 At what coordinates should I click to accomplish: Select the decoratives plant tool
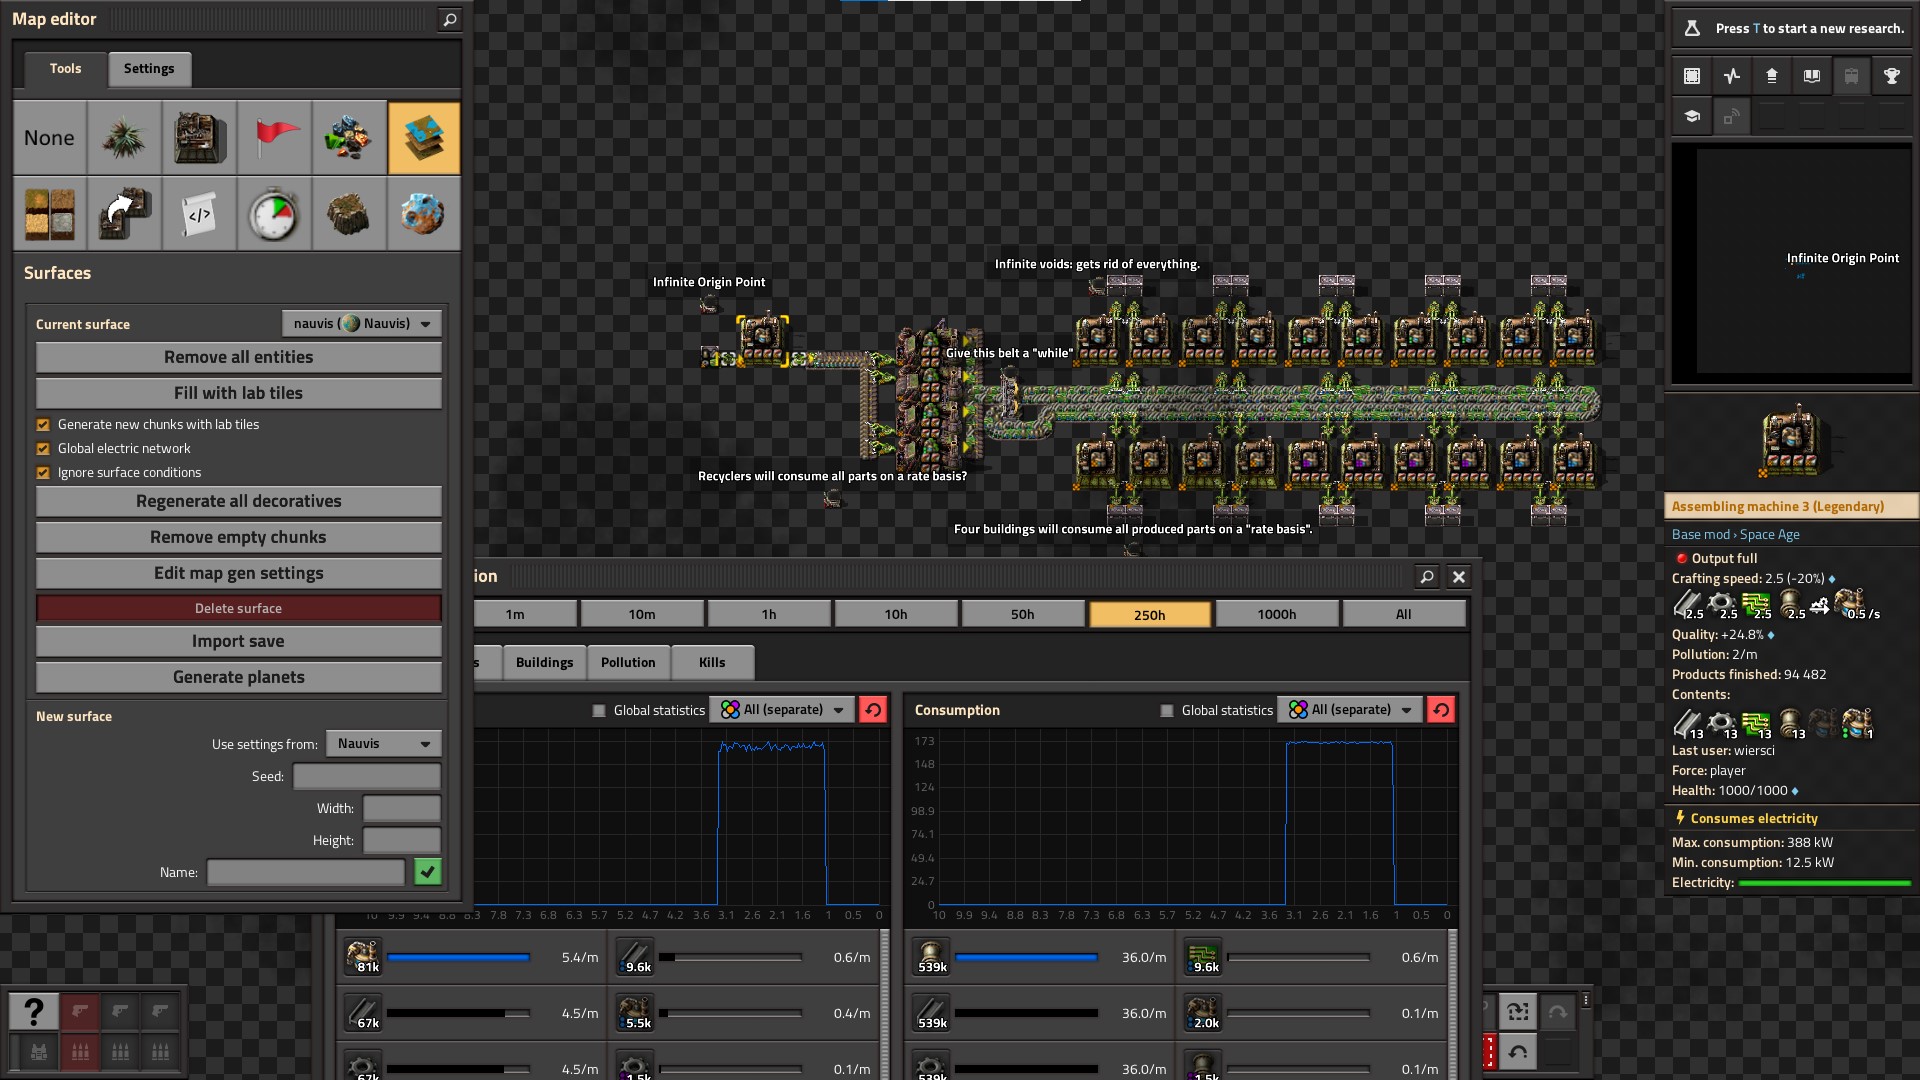124,138
